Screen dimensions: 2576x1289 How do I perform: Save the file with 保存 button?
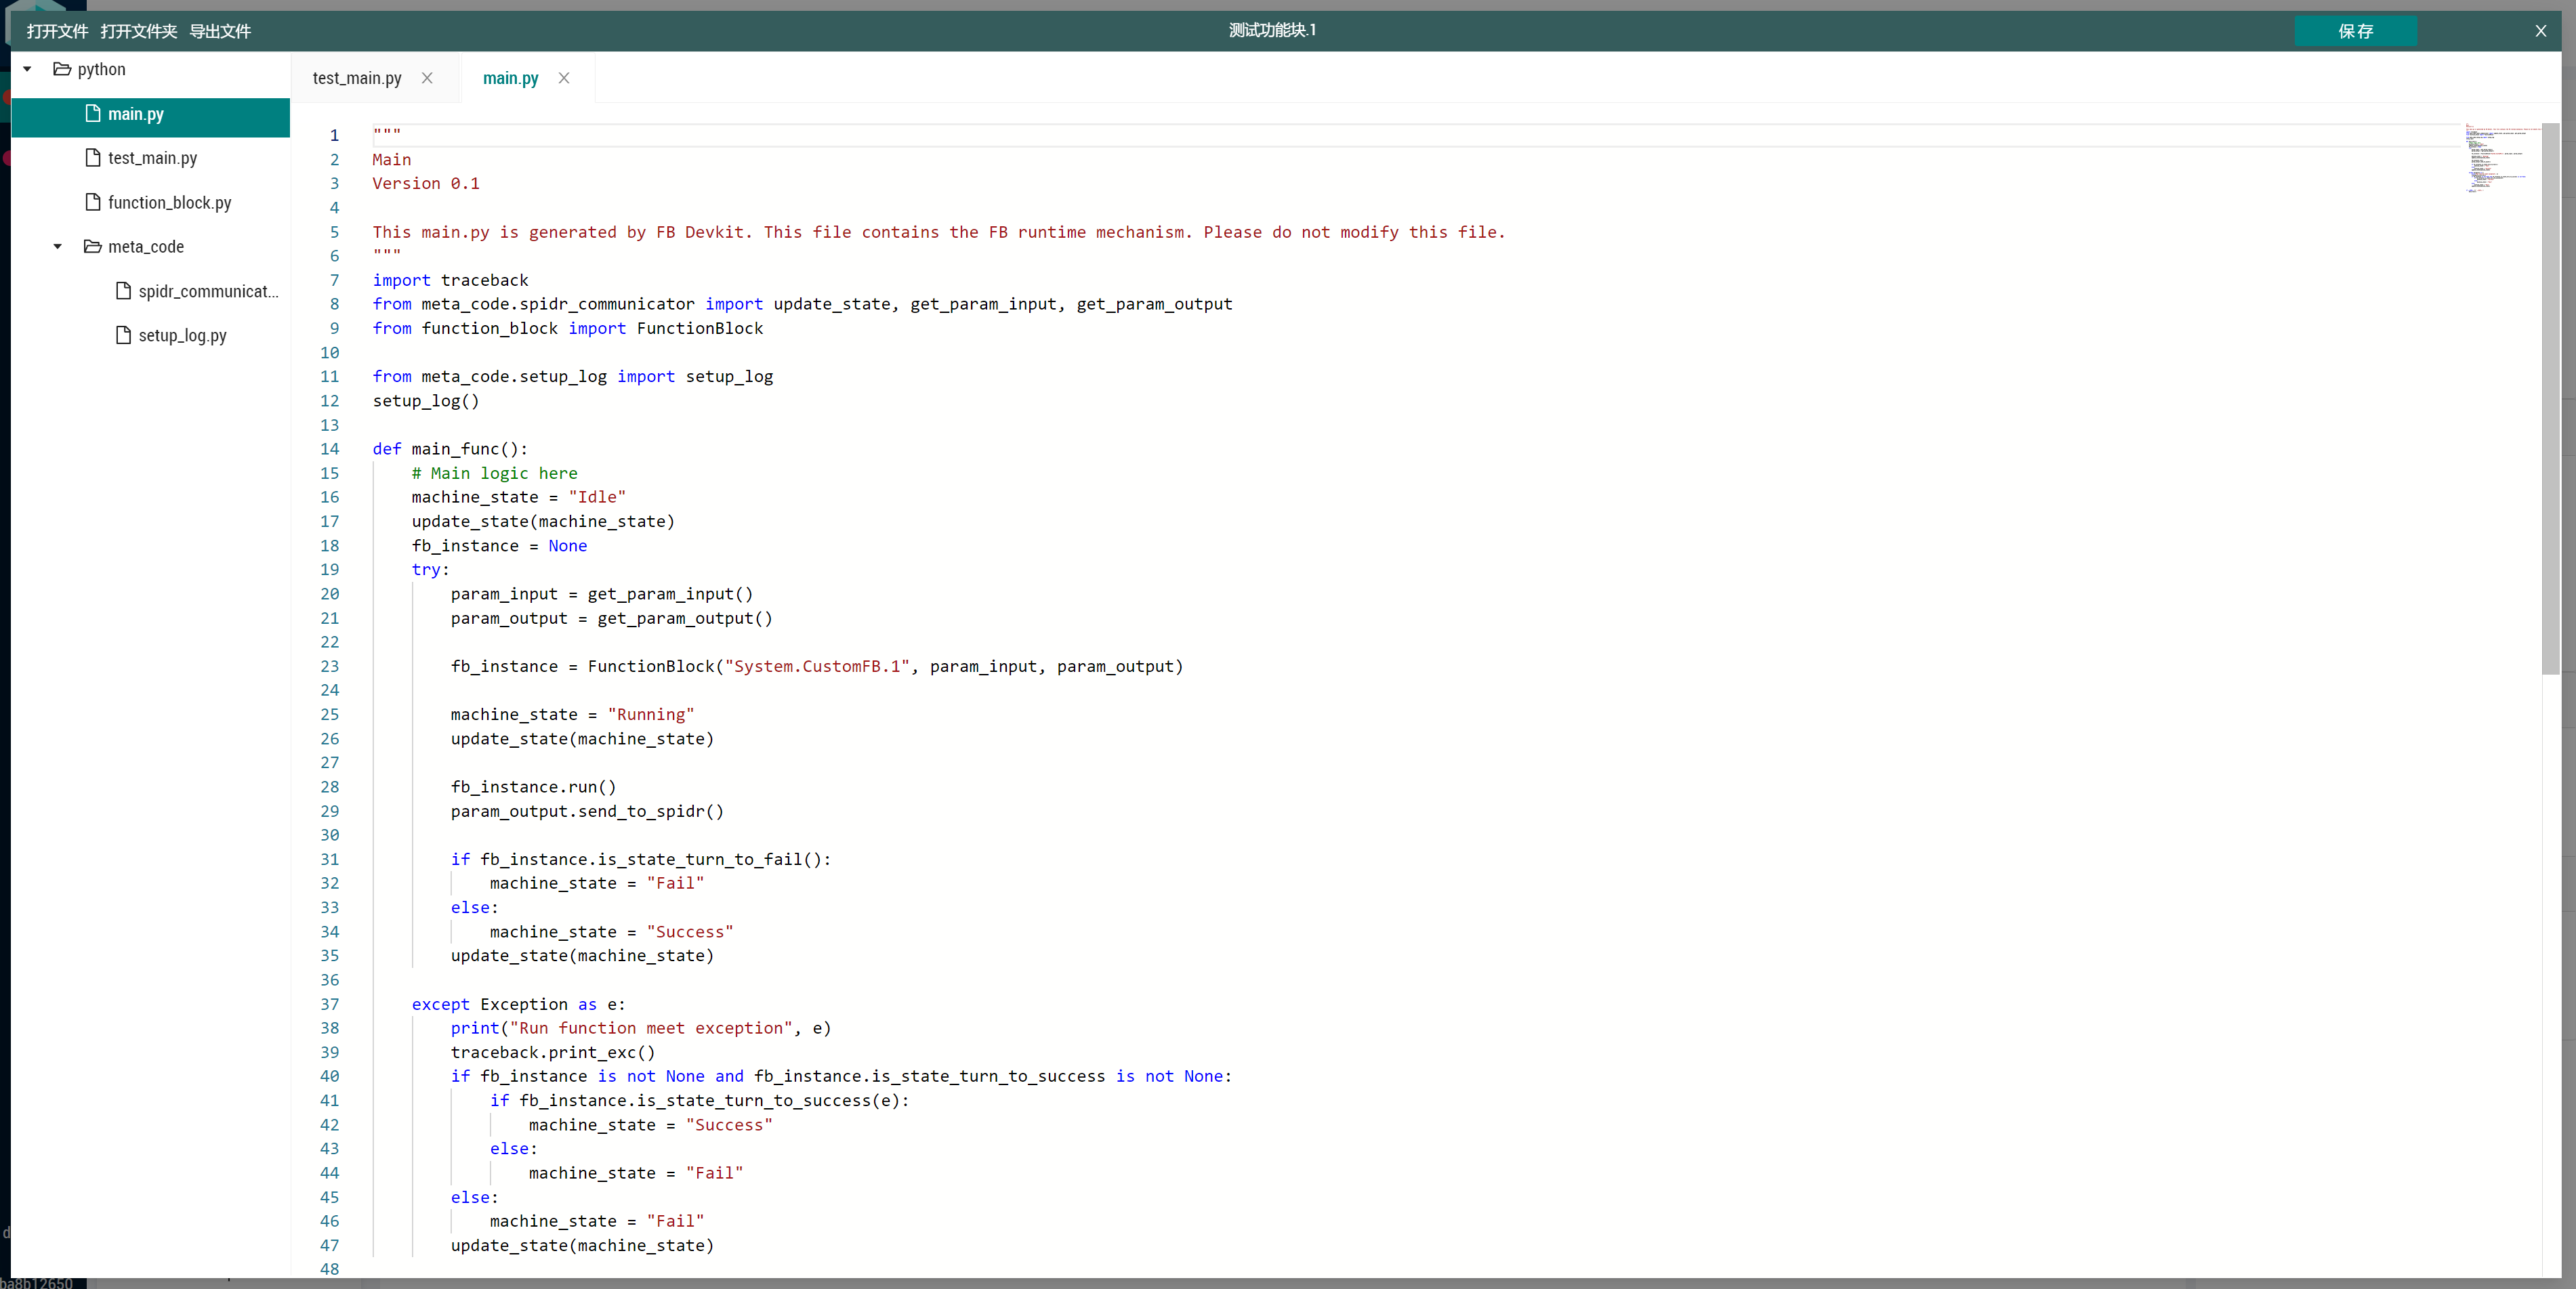(x=2355, y=31)
